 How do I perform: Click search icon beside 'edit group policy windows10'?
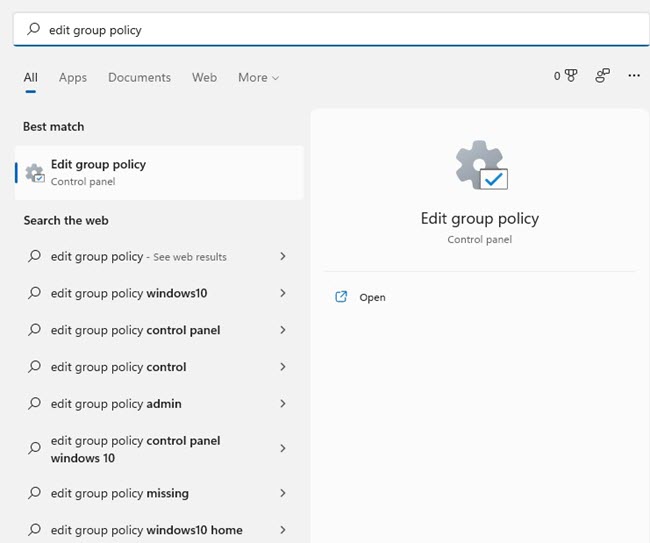coord(34,293)
